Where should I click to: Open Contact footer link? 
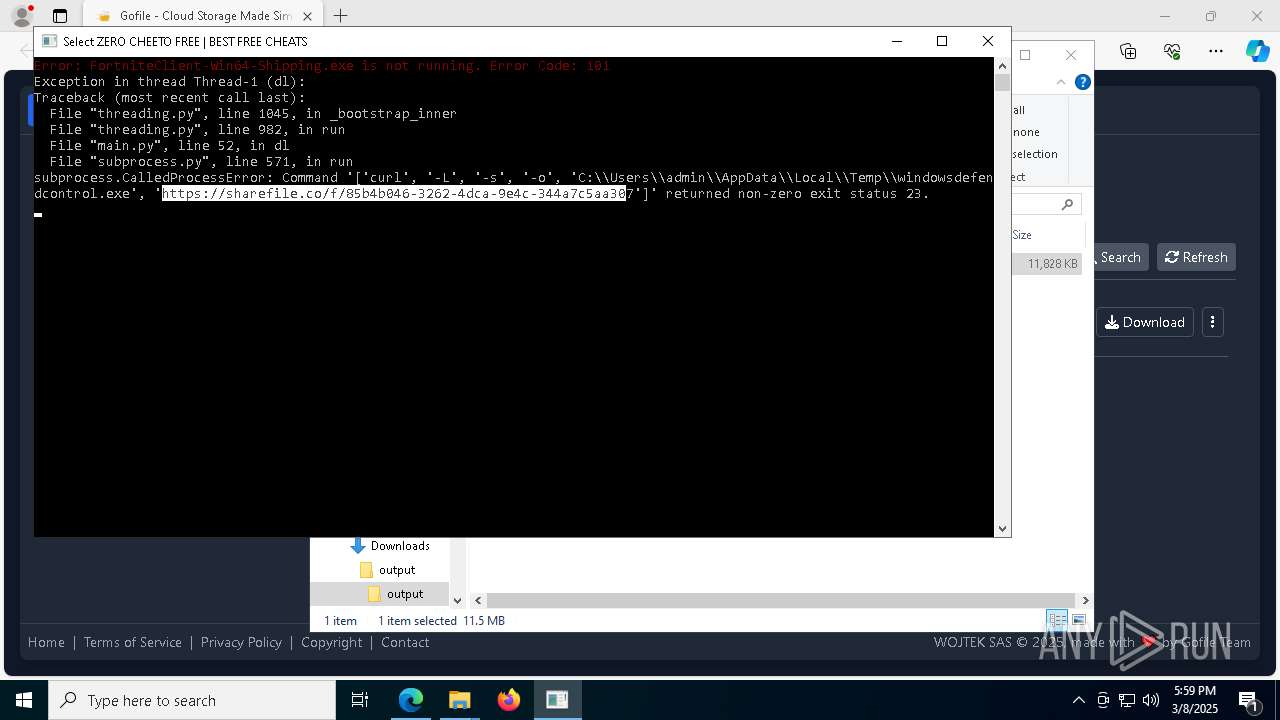[405, 642]
